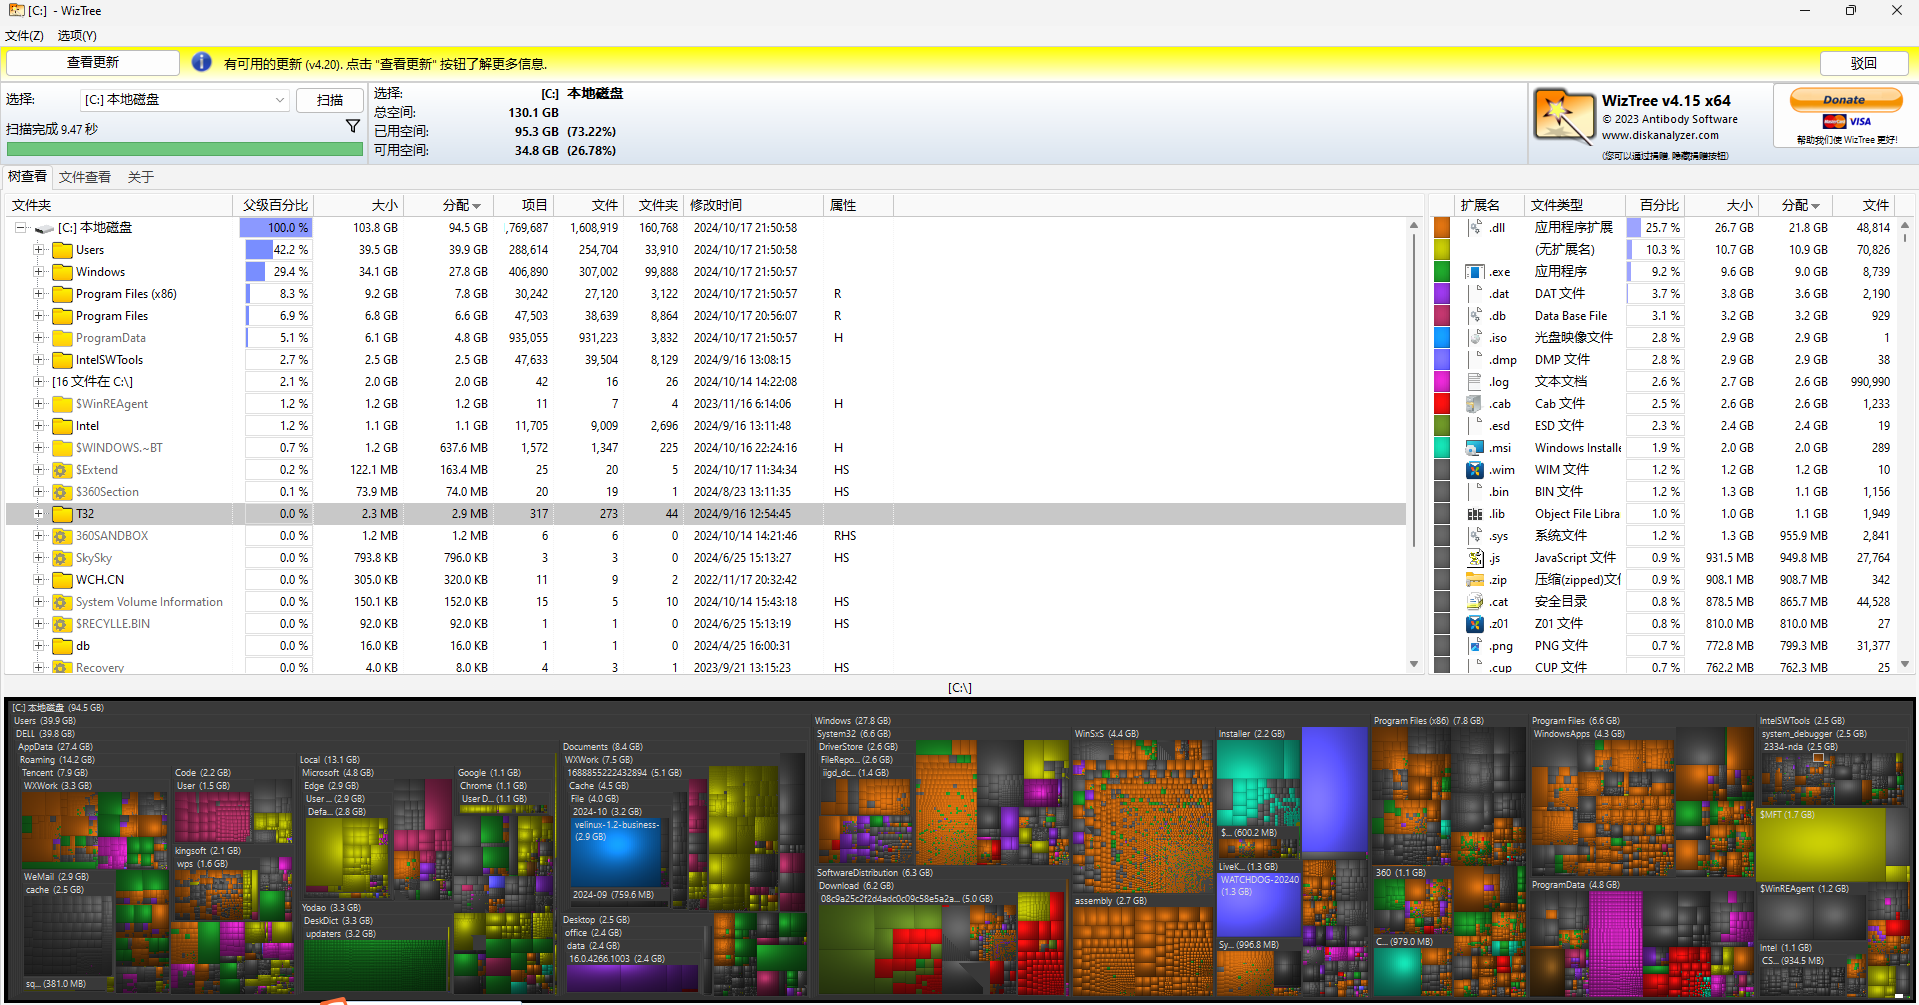Select the 360SANDBOX folder row
The height and width of the screenshot is (1005, 1919).
click(706, 536)
